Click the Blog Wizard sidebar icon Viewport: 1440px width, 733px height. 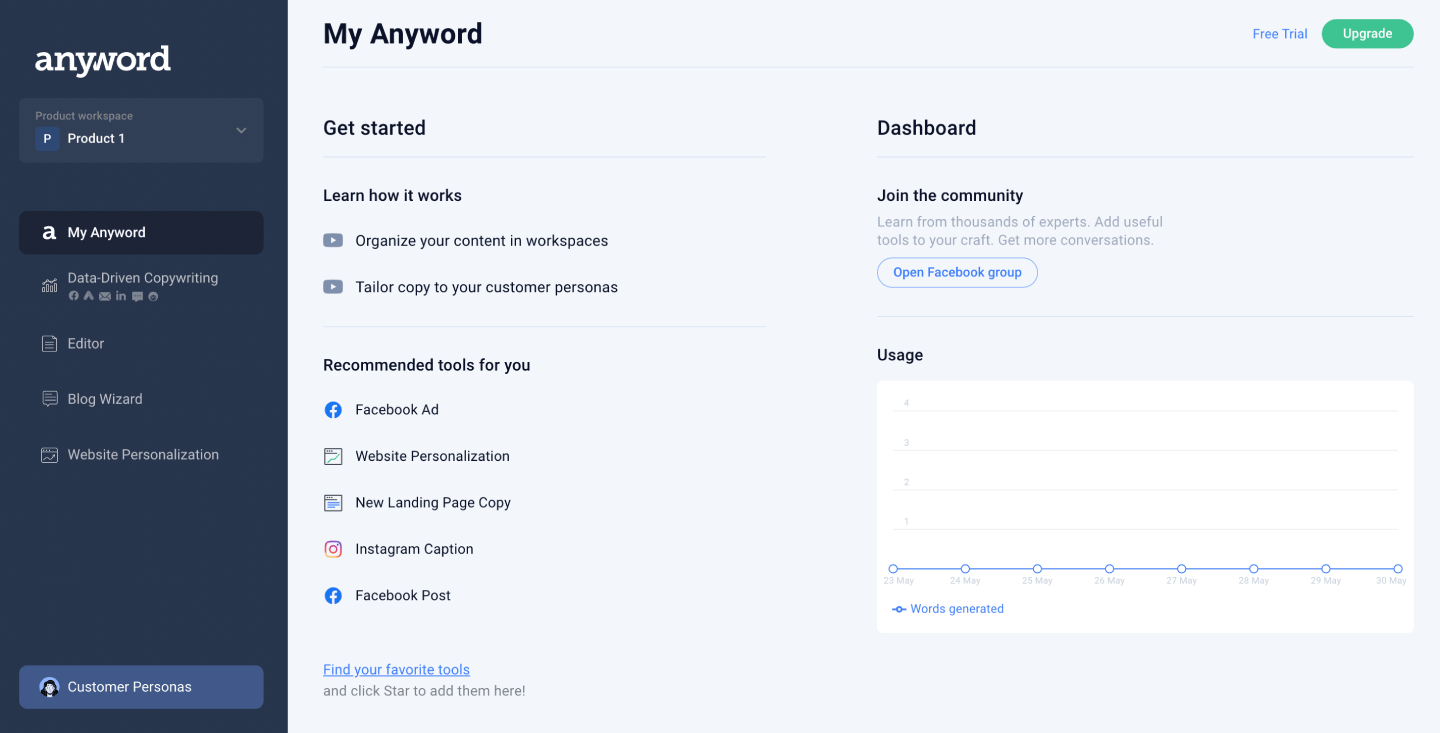tap(49, 399)
